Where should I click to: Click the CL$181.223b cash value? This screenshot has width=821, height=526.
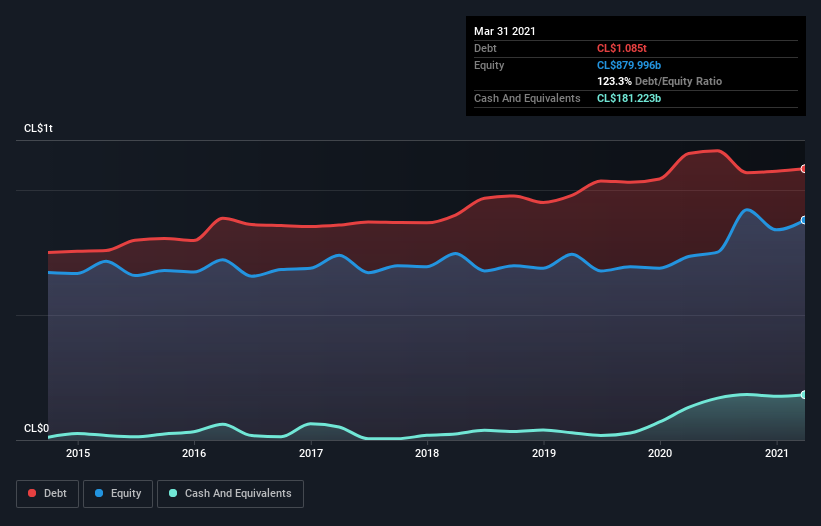point(629,98)
